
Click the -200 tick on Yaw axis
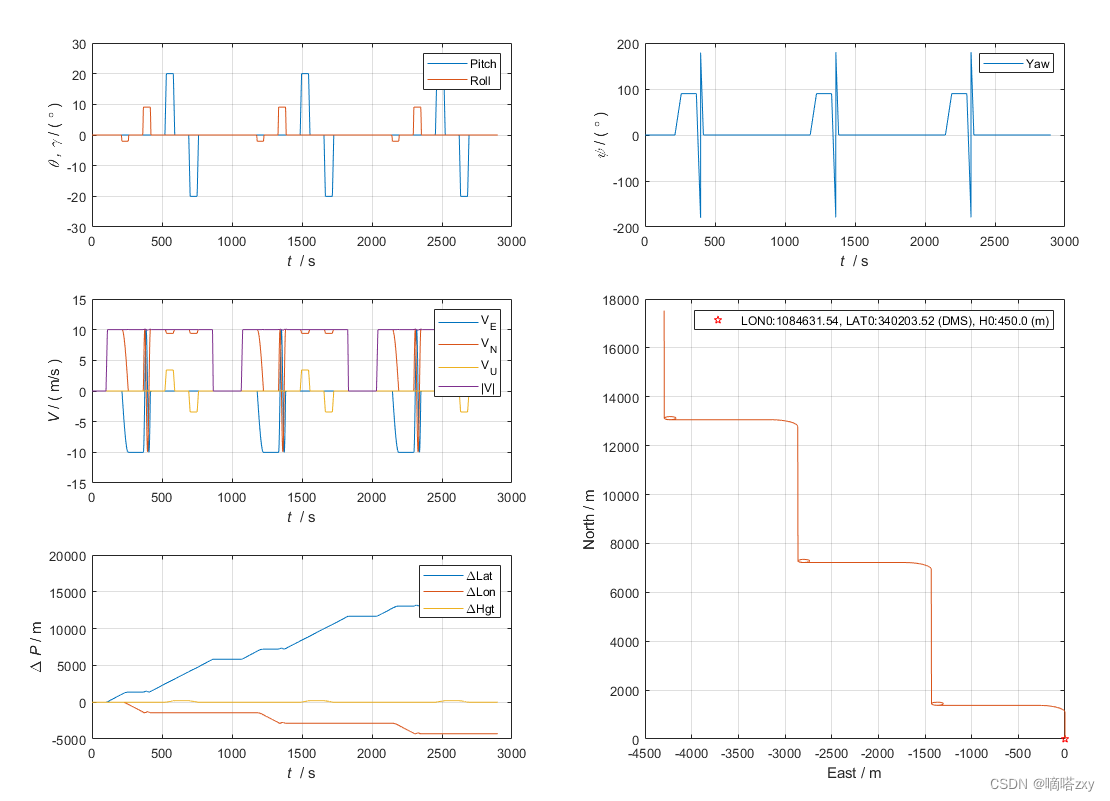[x=626, y=229]
